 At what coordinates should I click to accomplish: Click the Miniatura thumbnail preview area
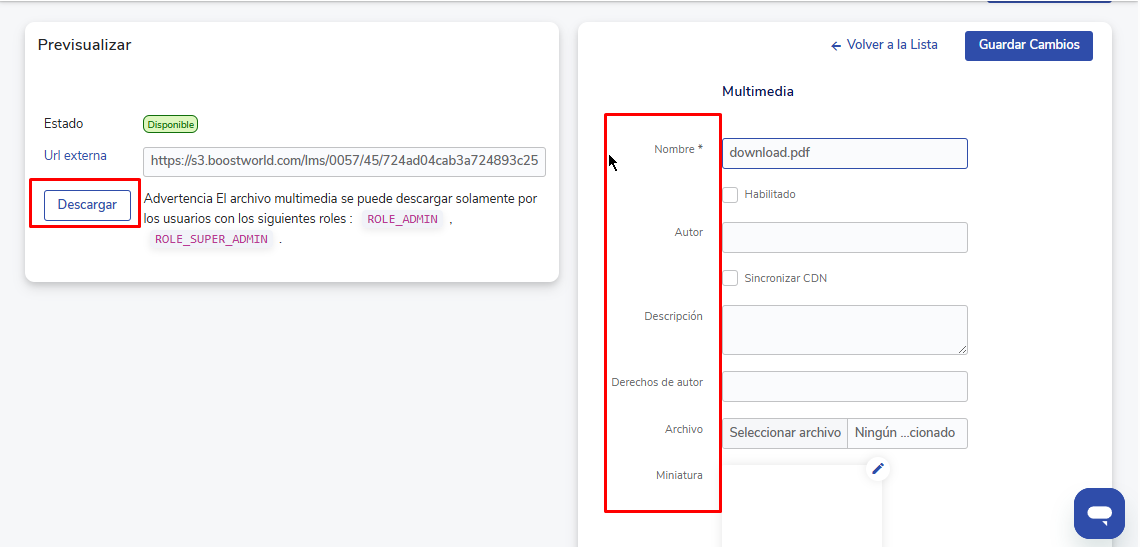(800, 510)
